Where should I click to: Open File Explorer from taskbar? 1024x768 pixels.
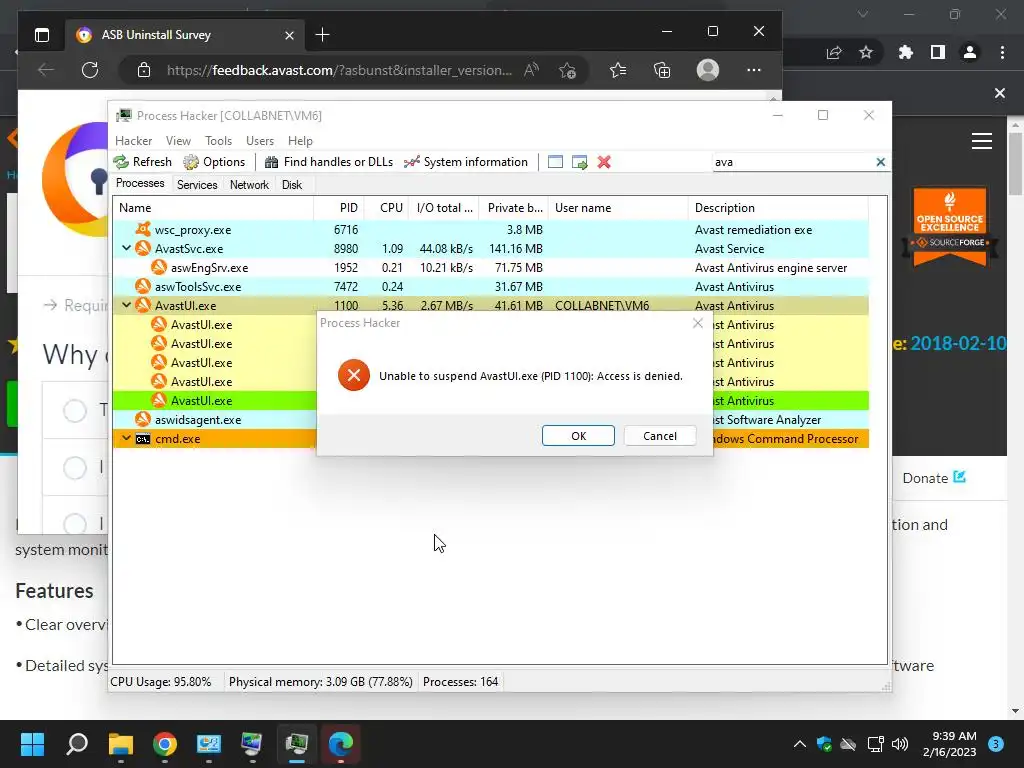click(x=121, y=744)
